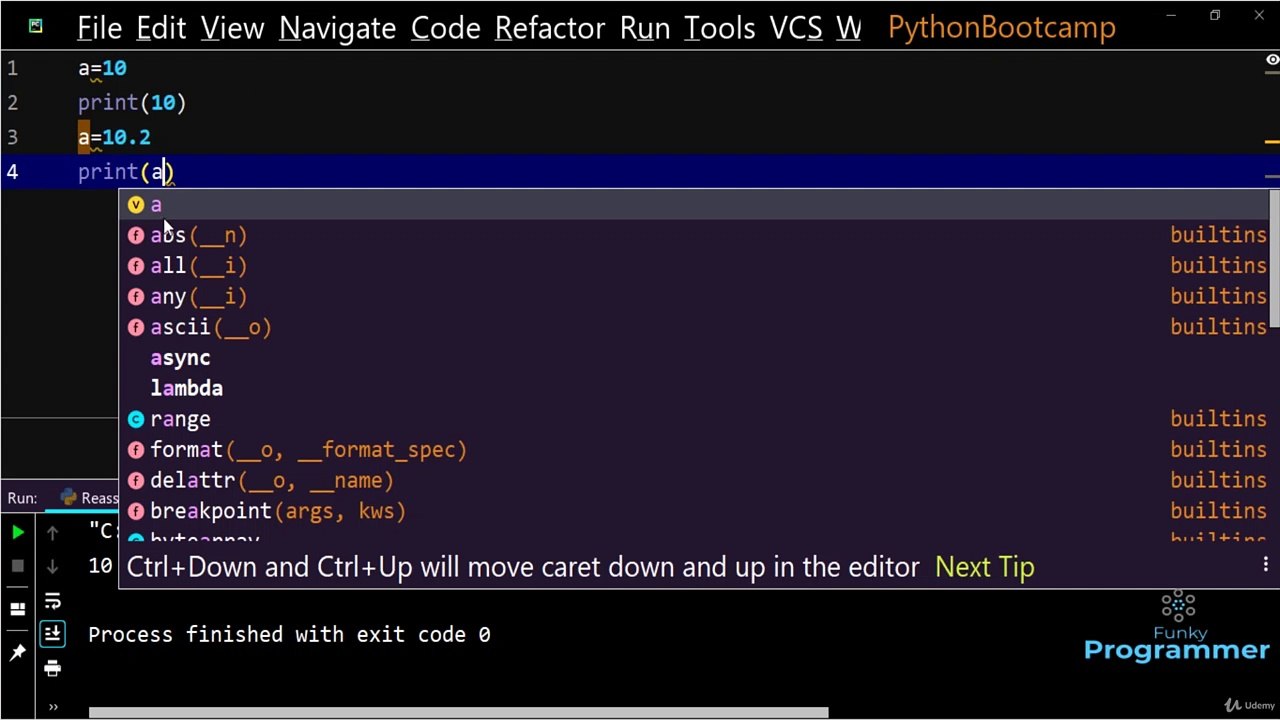Click the Process finished with exit code text
This screenshot has height=720, width=1280.
(x=289, y=635)
